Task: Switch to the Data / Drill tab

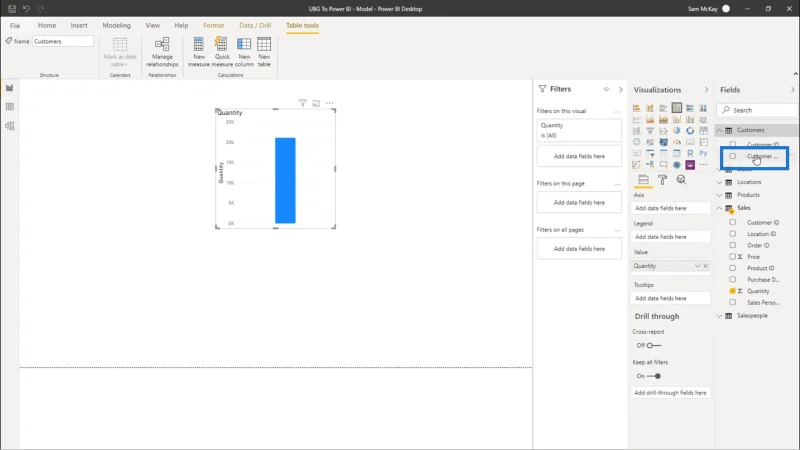Action: [255, 26]
